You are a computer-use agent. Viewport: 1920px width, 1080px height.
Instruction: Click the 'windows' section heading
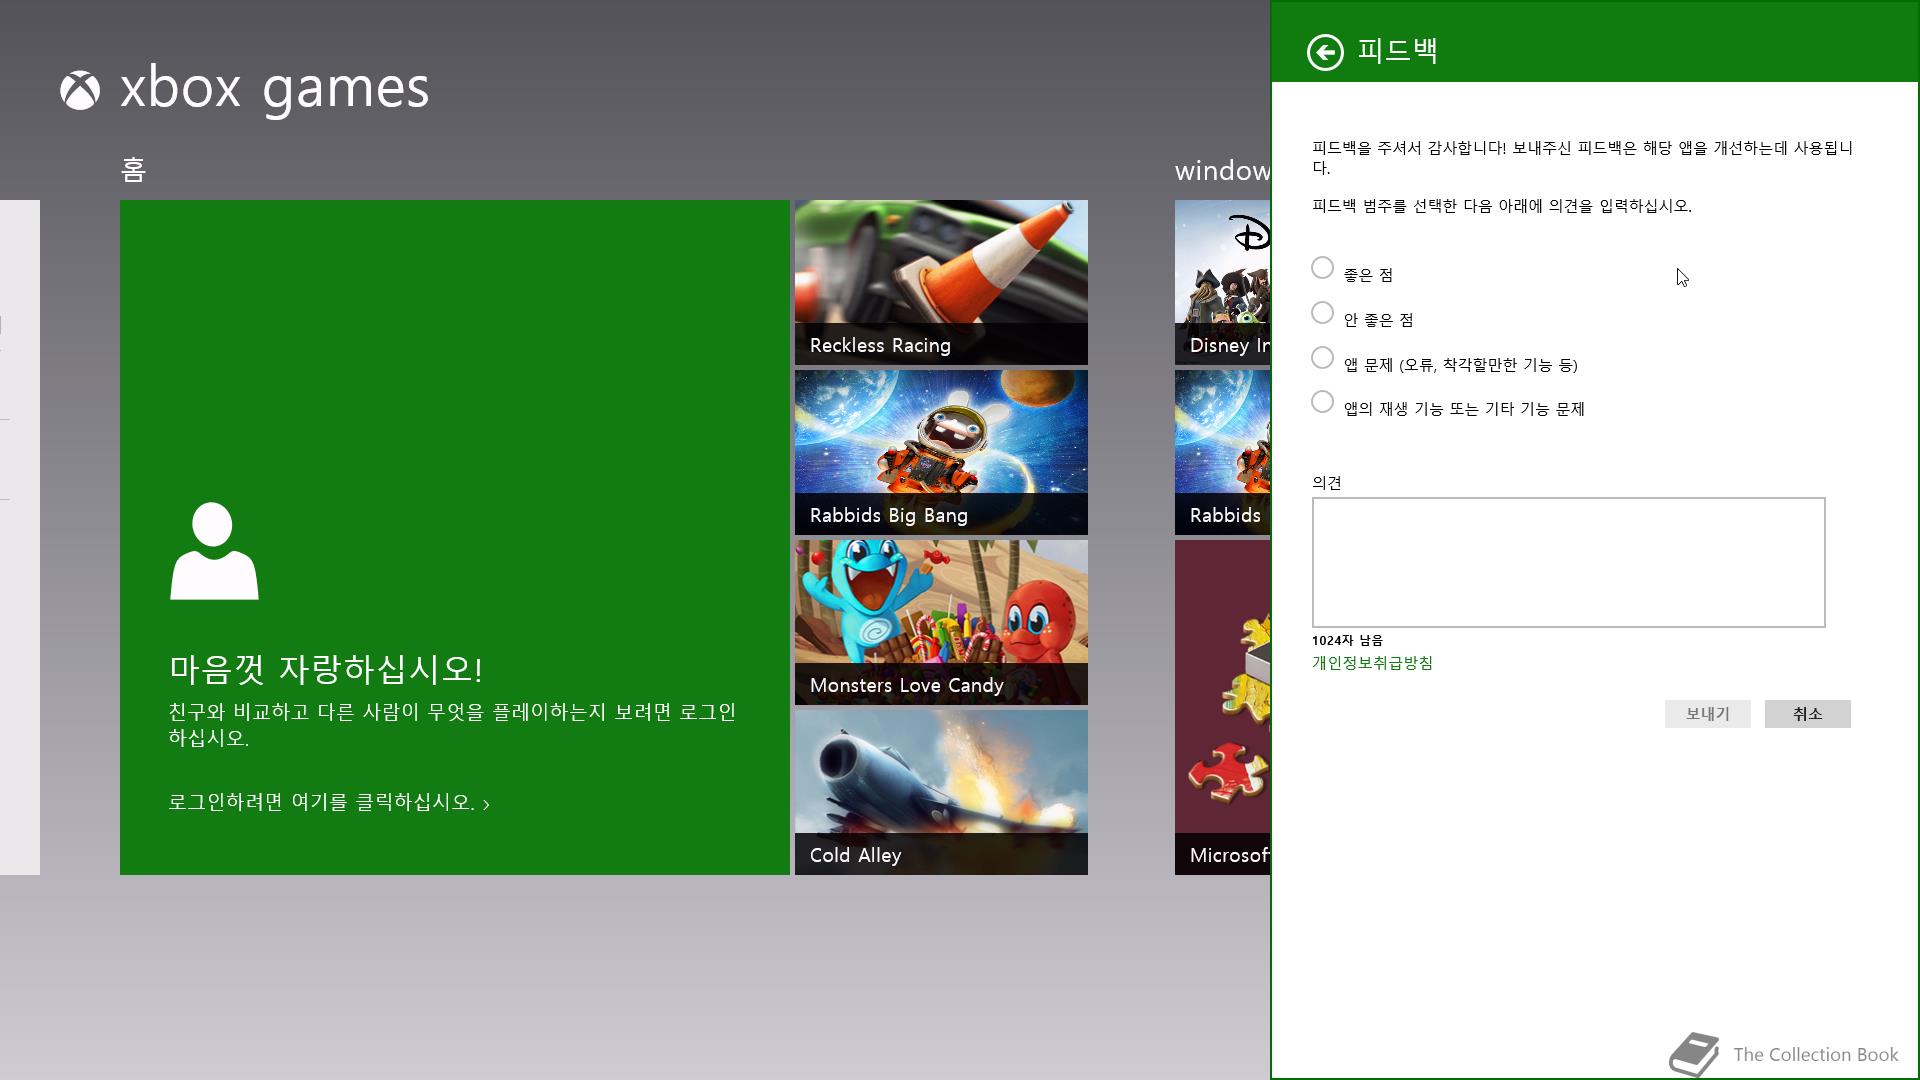pyautogui.click(x=1222, y=171)
